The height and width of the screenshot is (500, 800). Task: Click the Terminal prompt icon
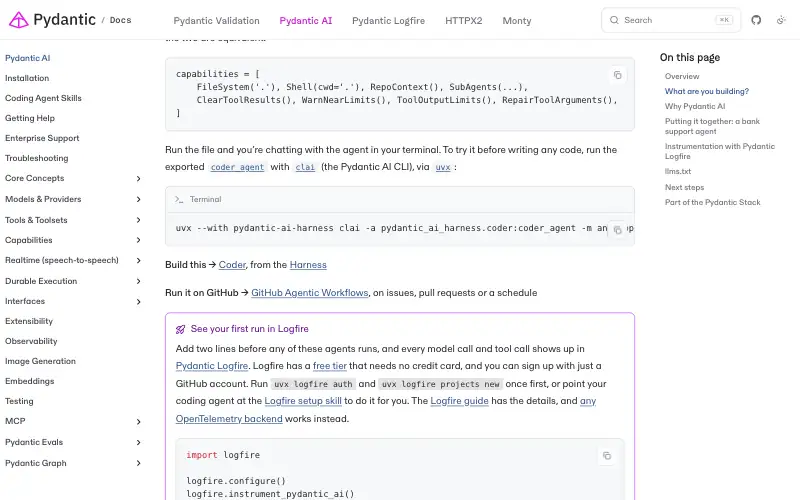tap(179, 199)
